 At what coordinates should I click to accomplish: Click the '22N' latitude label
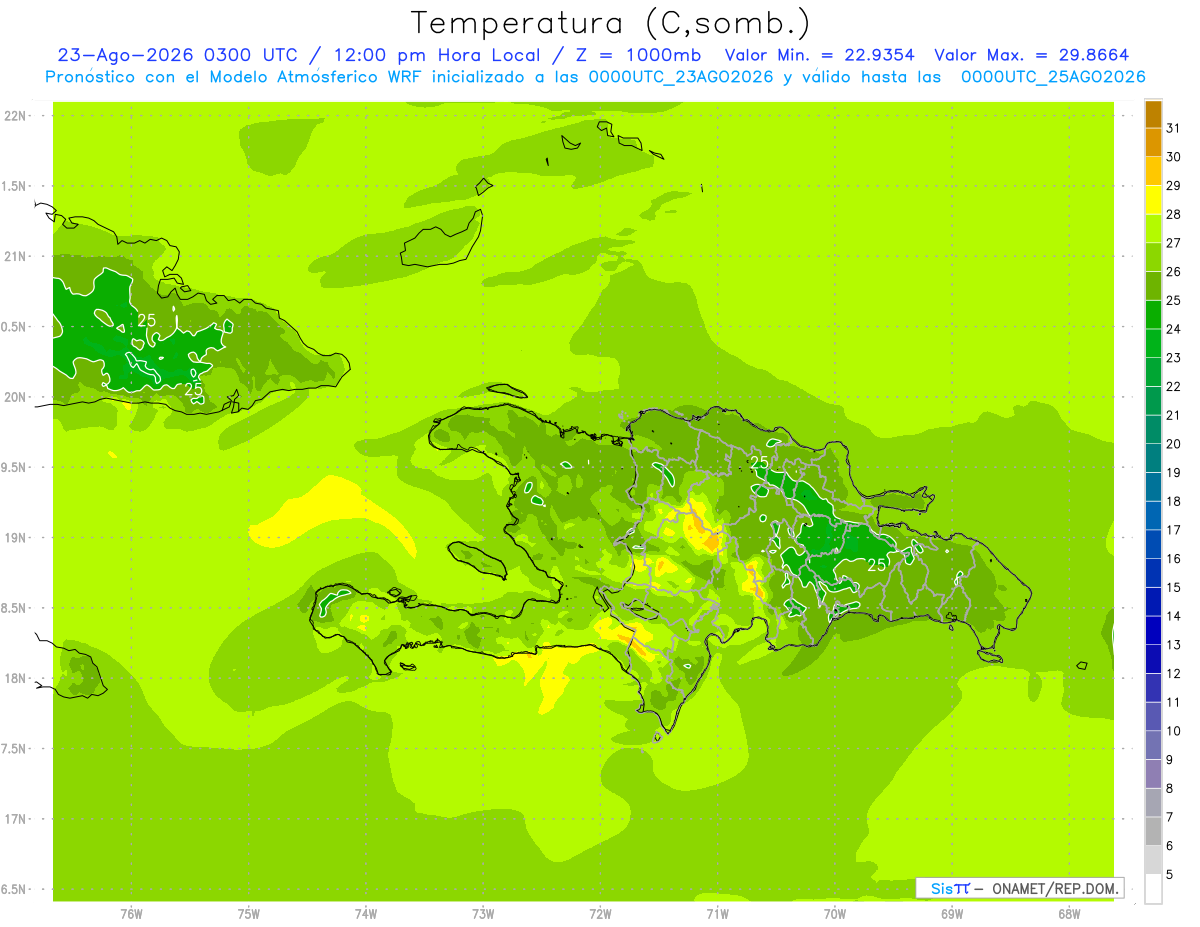(17, 116)
